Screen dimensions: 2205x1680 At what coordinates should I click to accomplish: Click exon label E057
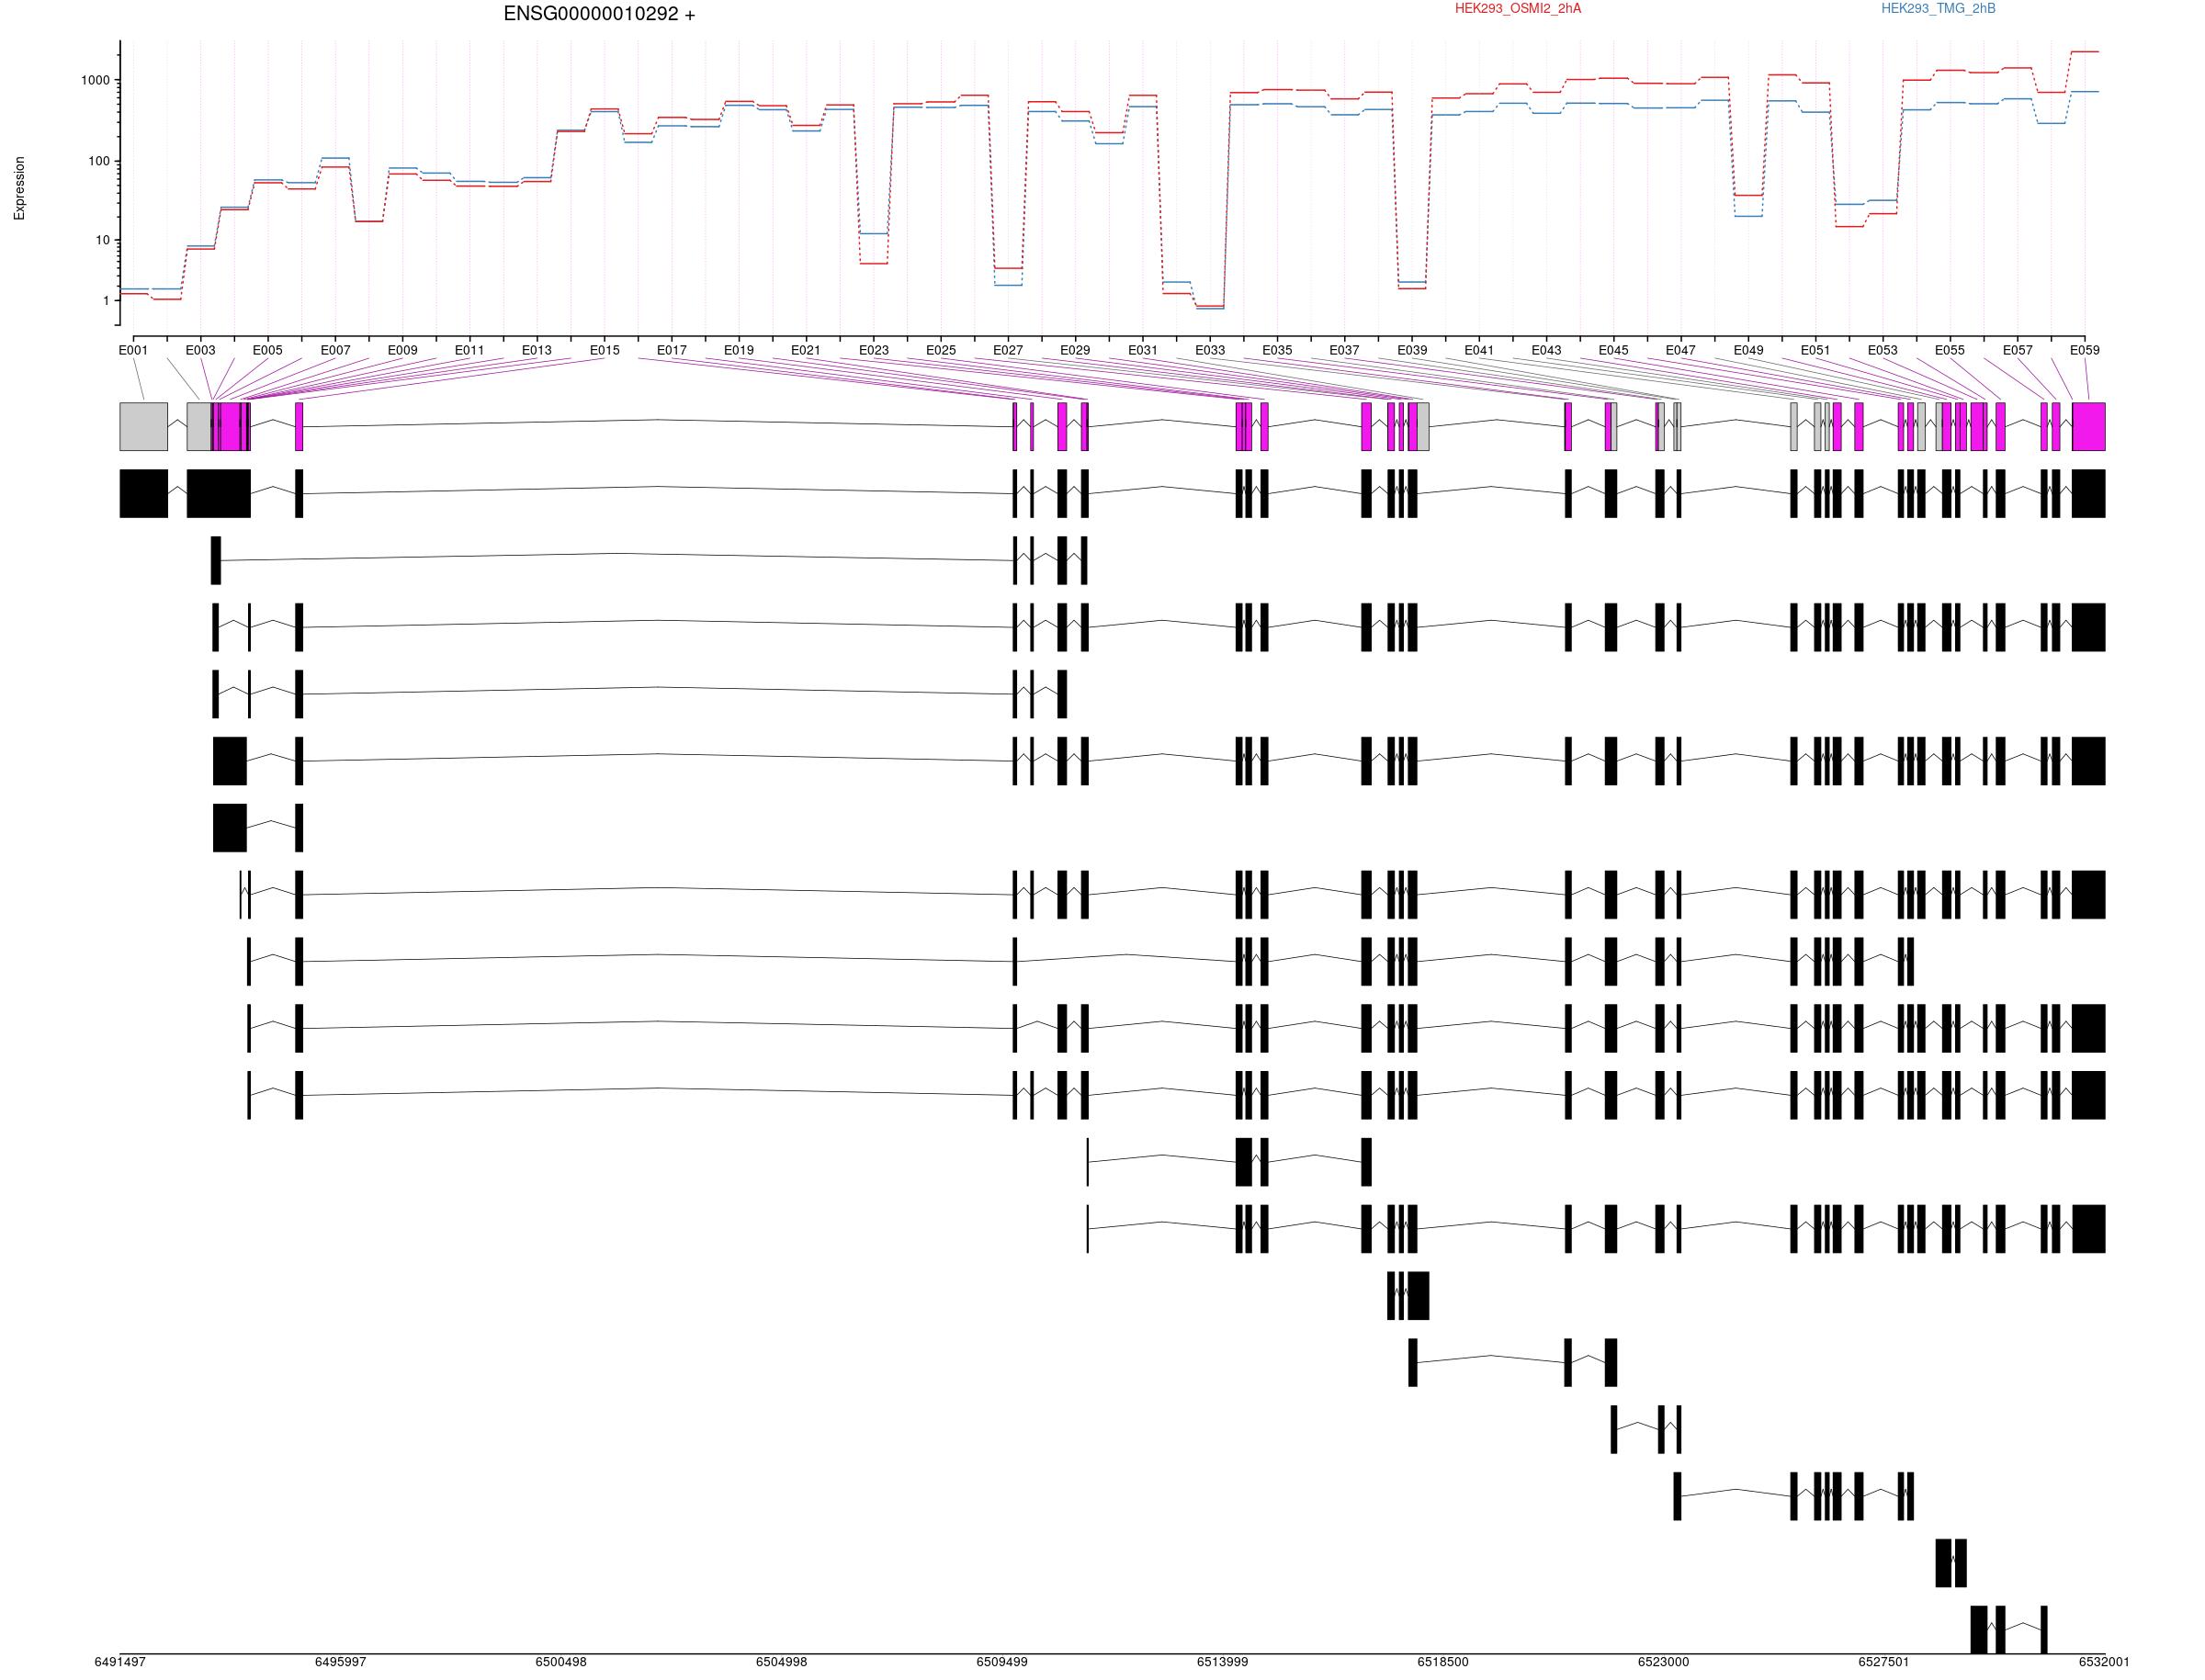pyautogui.click(x=2017, y=350)
